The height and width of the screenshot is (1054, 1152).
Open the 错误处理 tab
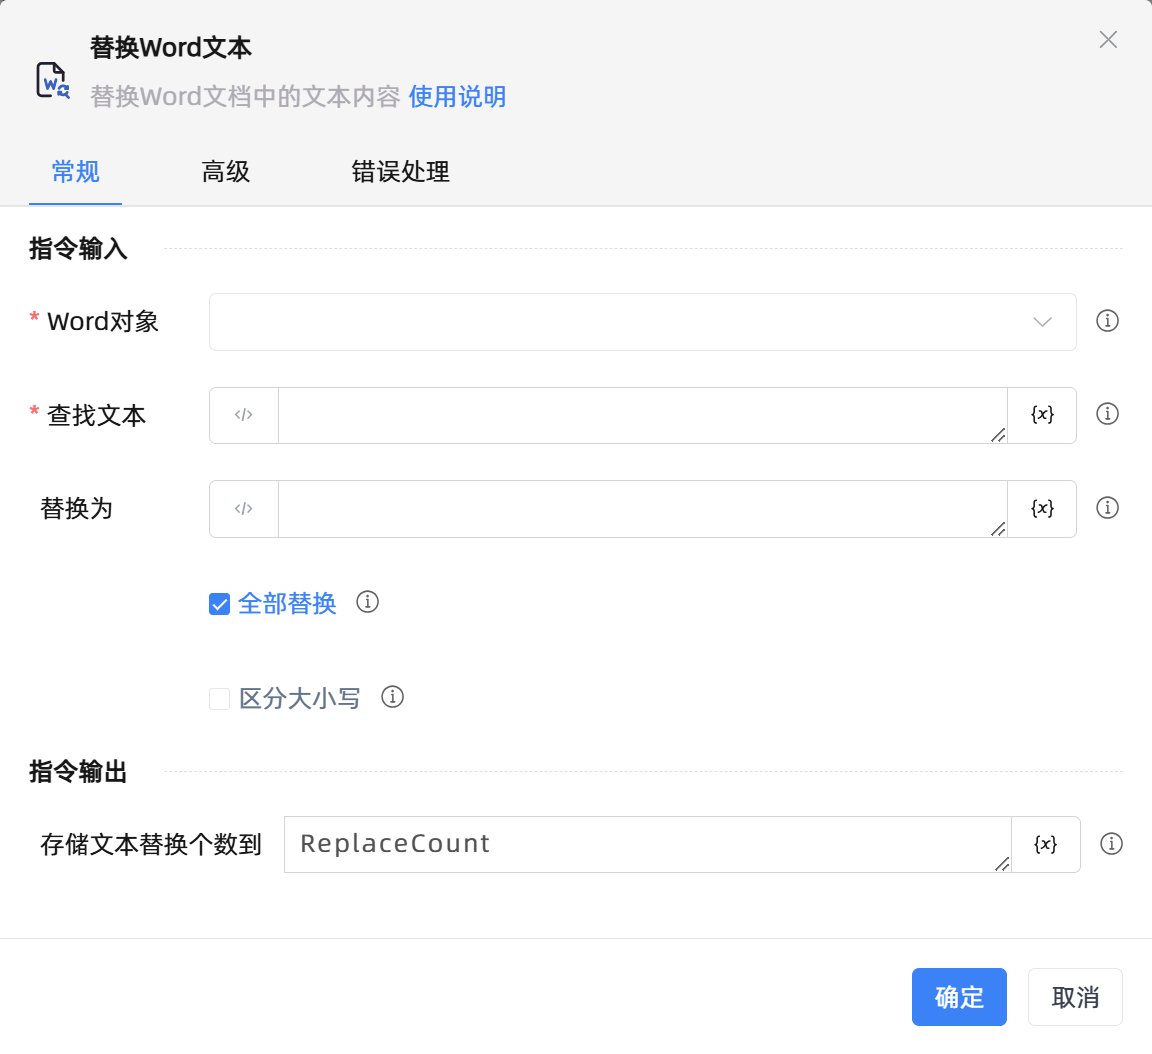point(400,172)
